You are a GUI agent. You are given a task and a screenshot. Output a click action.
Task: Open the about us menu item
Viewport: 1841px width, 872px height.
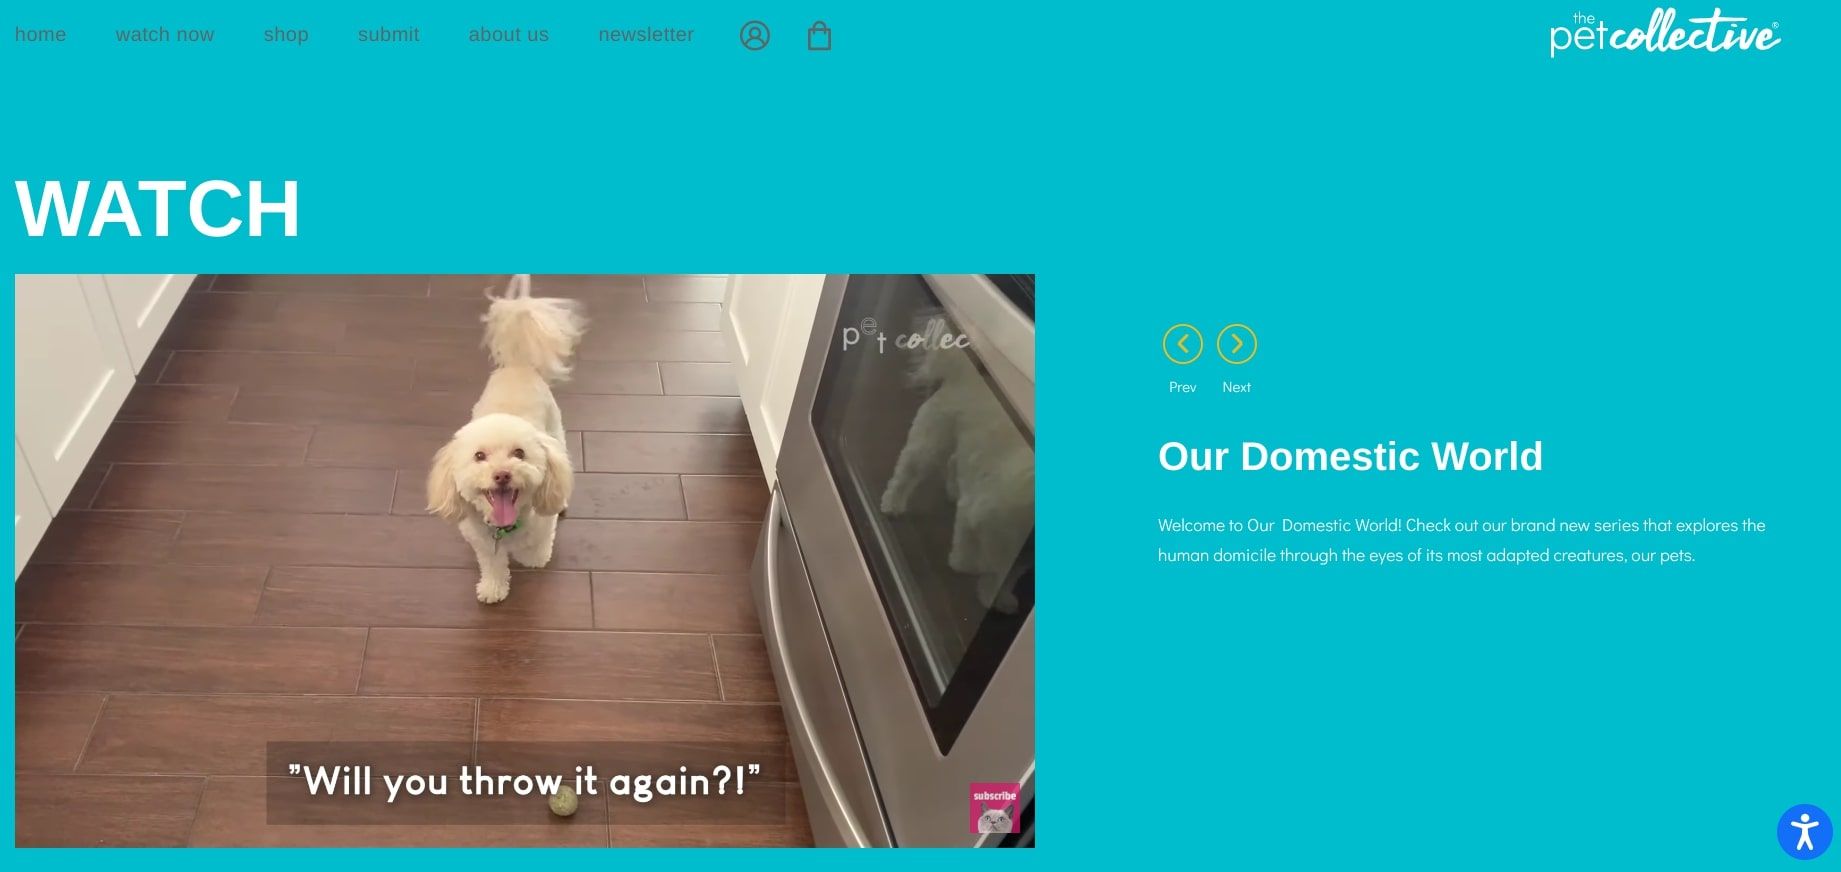(x=509, y=35)
